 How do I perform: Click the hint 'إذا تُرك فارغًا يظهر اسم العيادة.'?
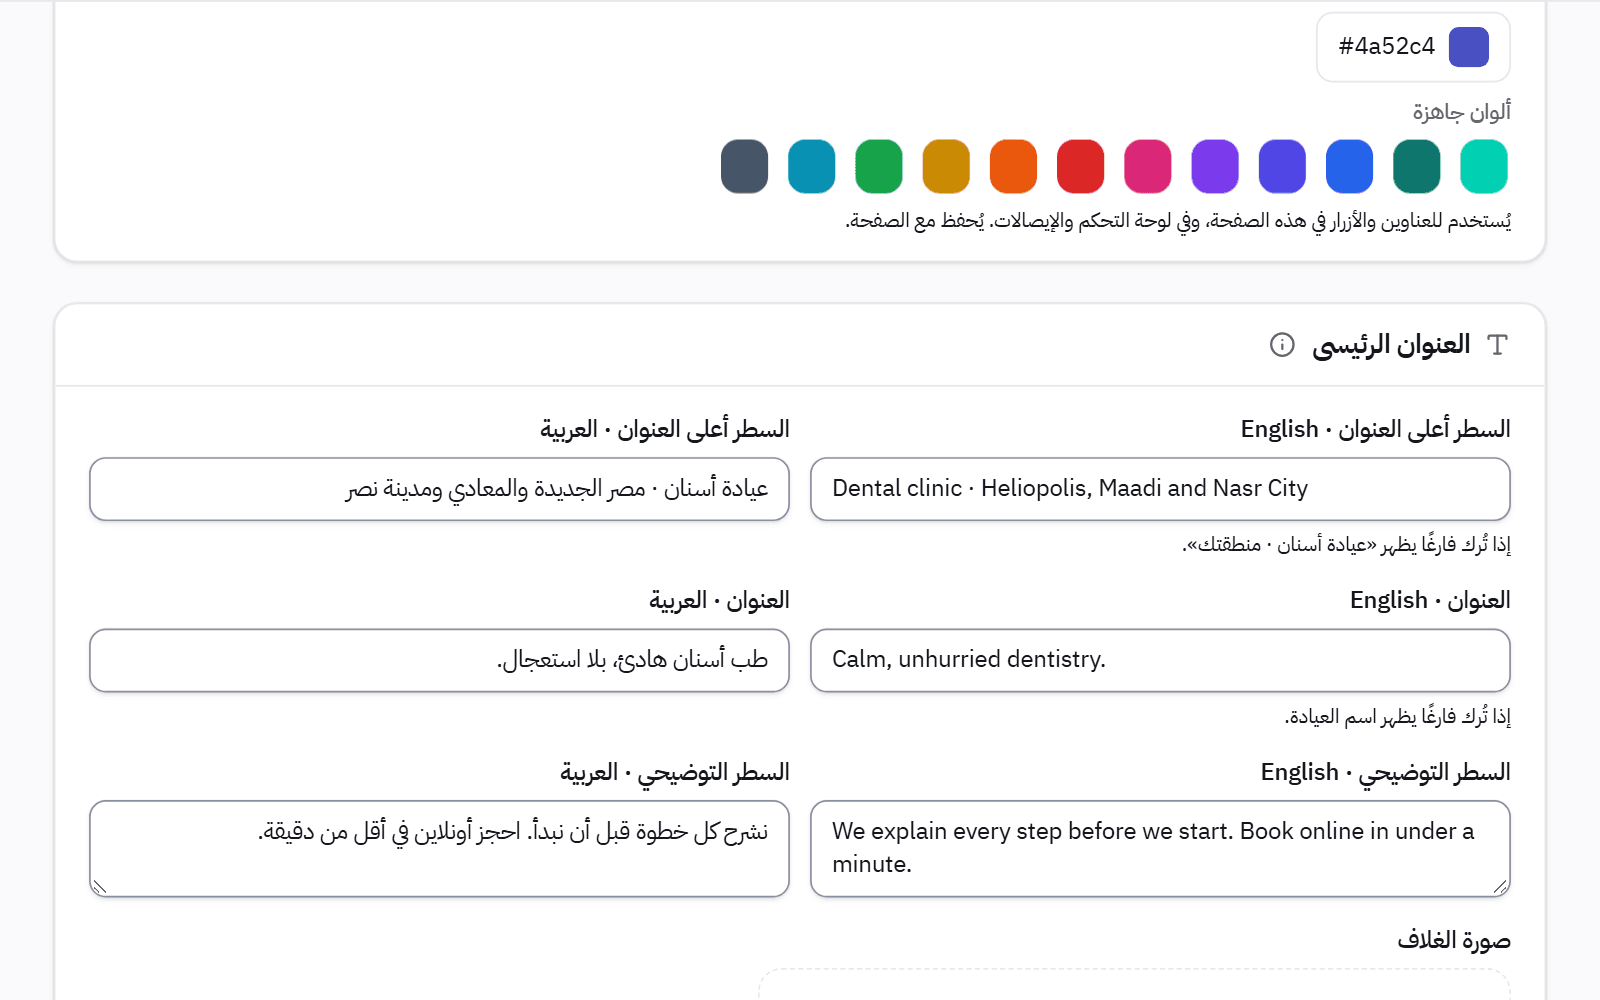pos(1397,716)
